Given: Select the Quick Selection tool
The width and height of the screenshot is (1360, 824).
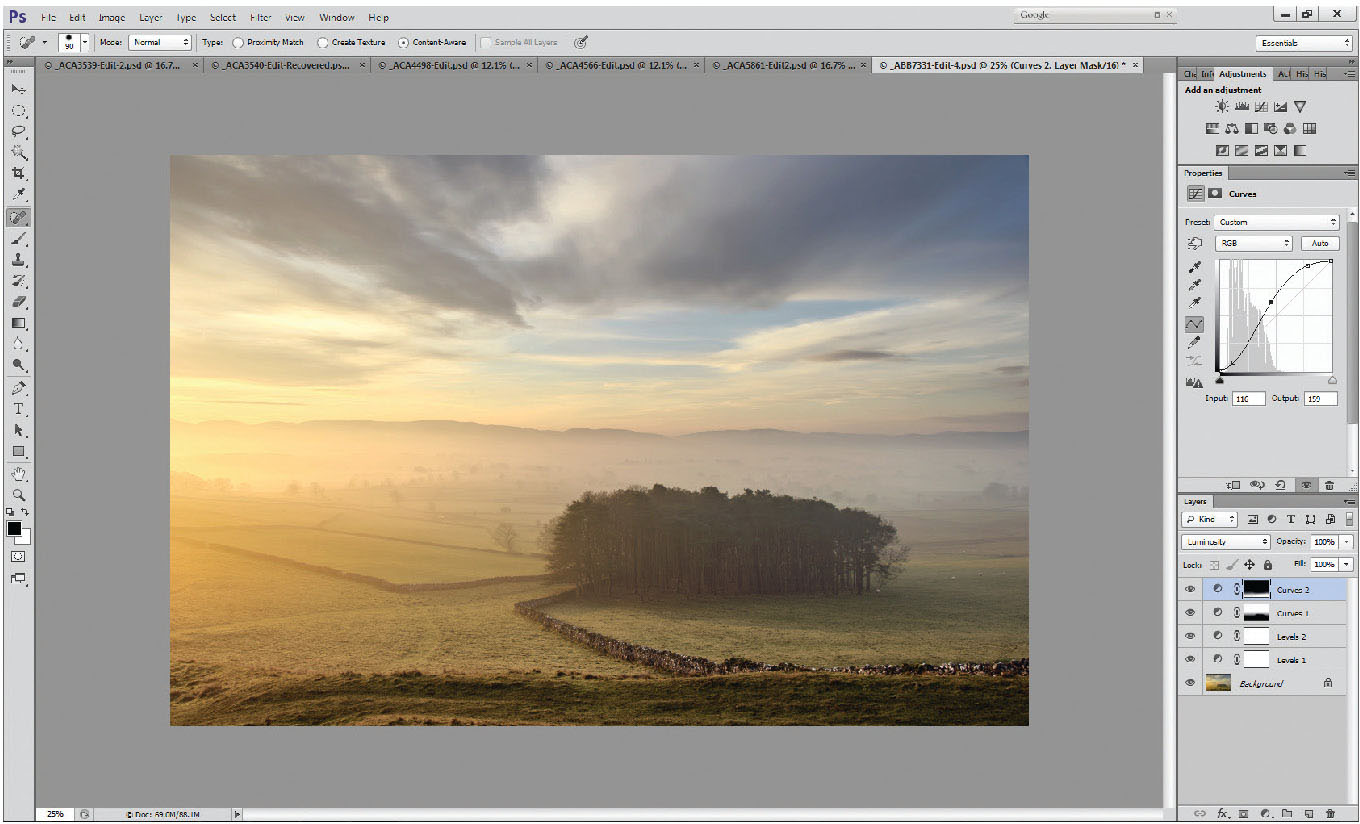Looking at the screenshot, I should (x=18, y=152).
